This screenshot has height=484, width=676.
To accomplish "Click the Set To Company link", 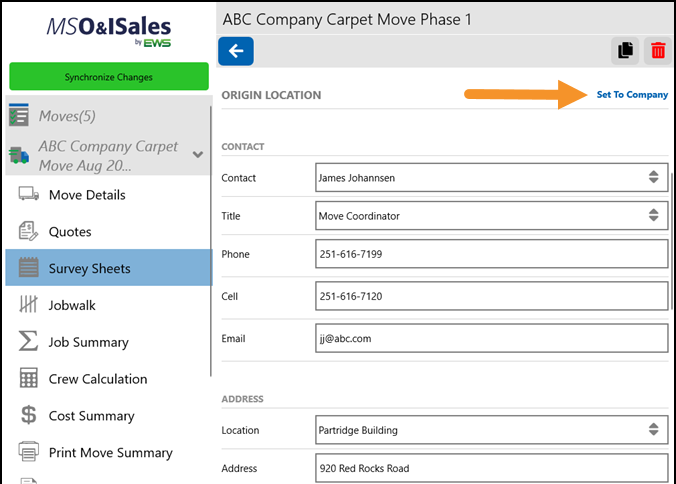I will (632, 95).
